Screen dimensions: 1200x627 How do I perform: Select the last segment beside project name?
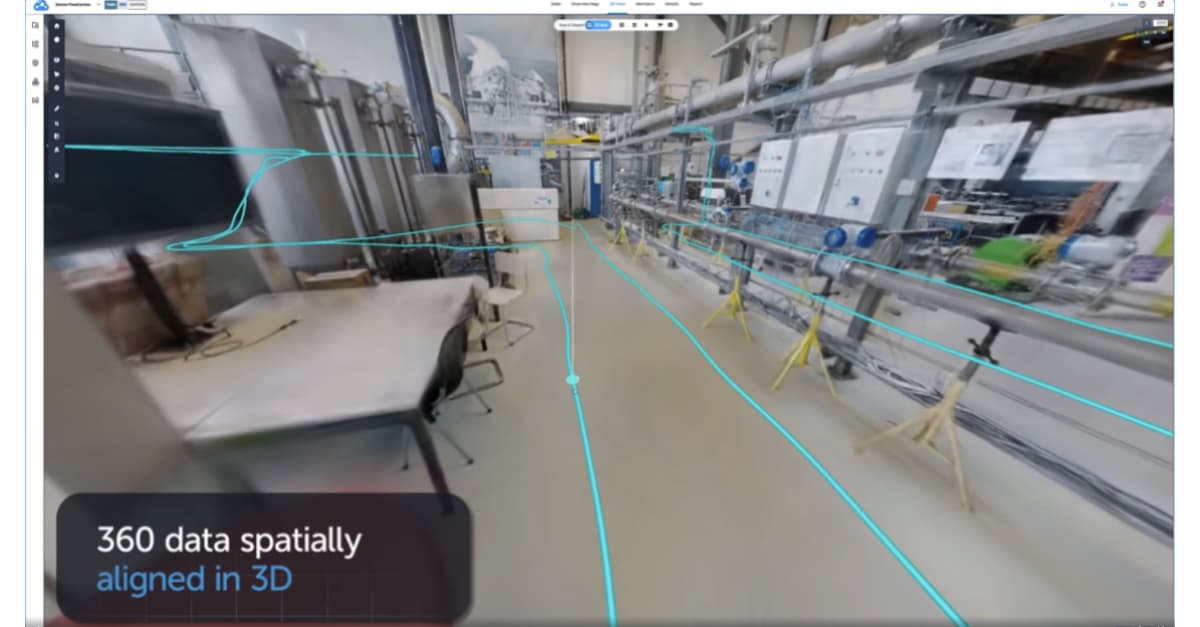tap(136, 5)
